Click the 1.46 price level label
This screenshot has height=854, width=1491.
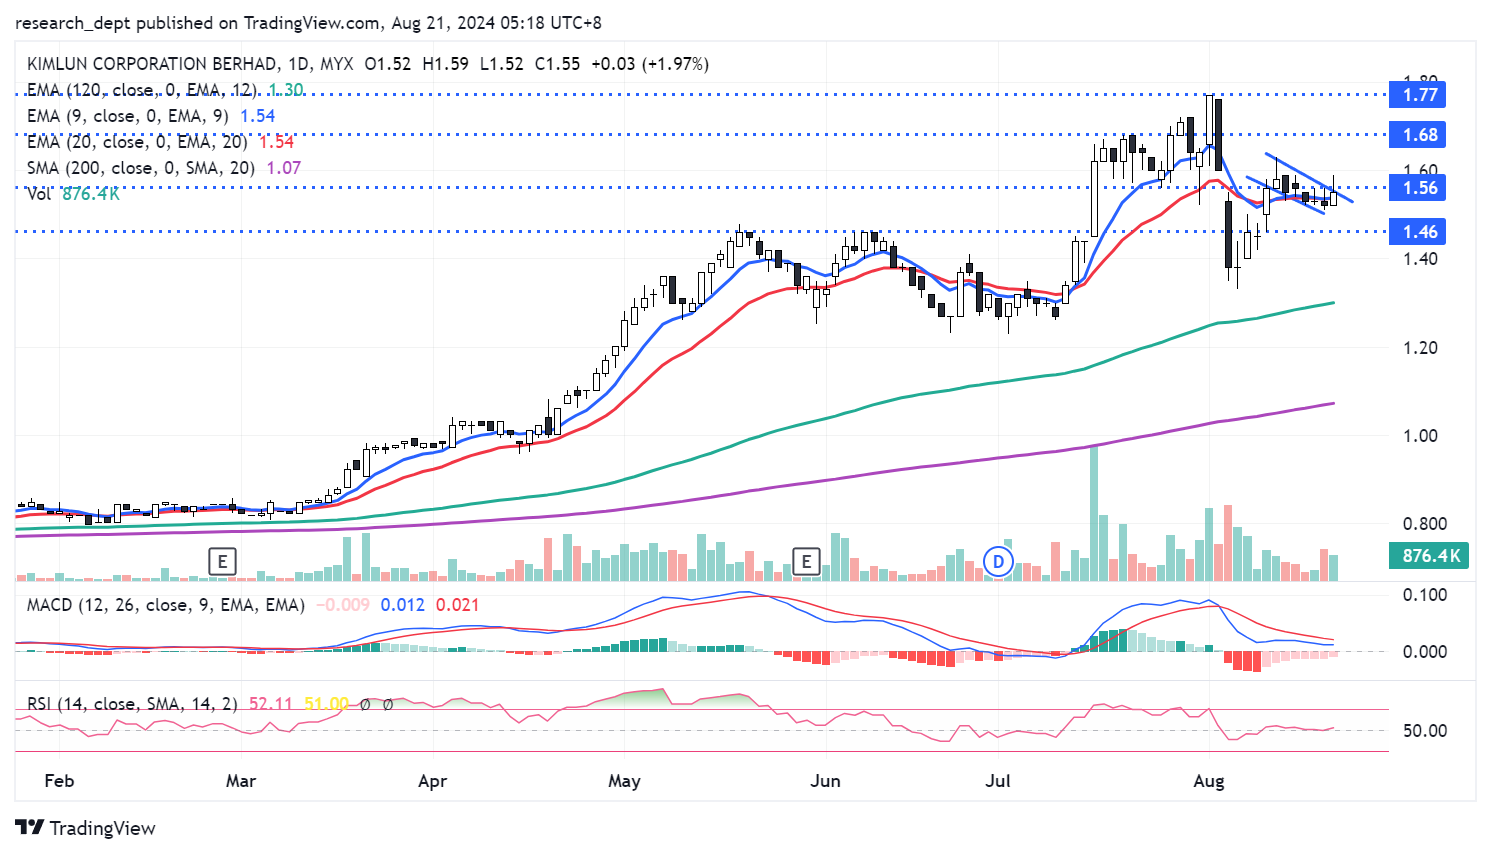(x=1419, y=231)
